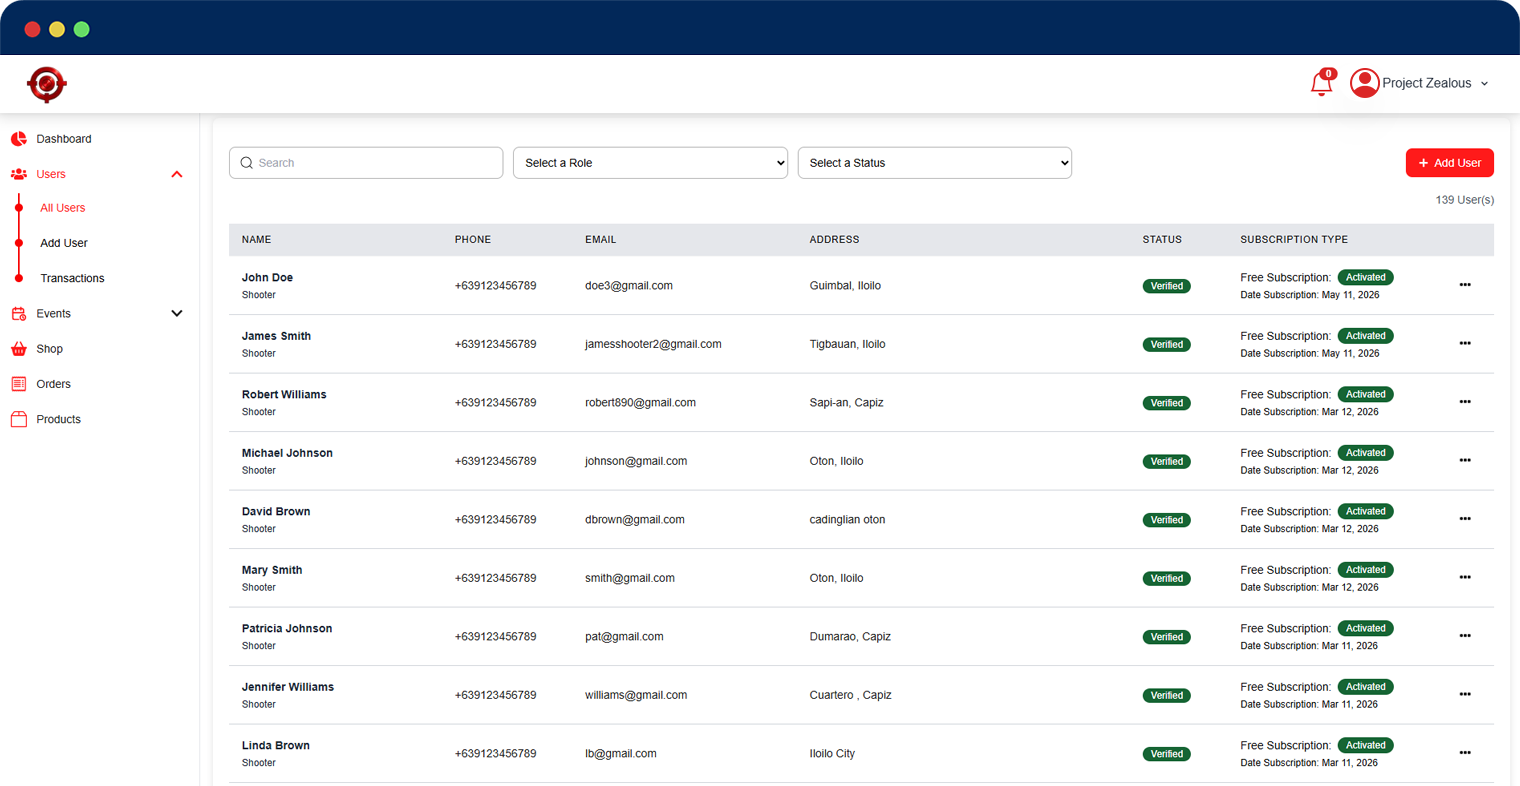Click the Orders list icon
The image size is (1520, 786).
coord(19,384)
